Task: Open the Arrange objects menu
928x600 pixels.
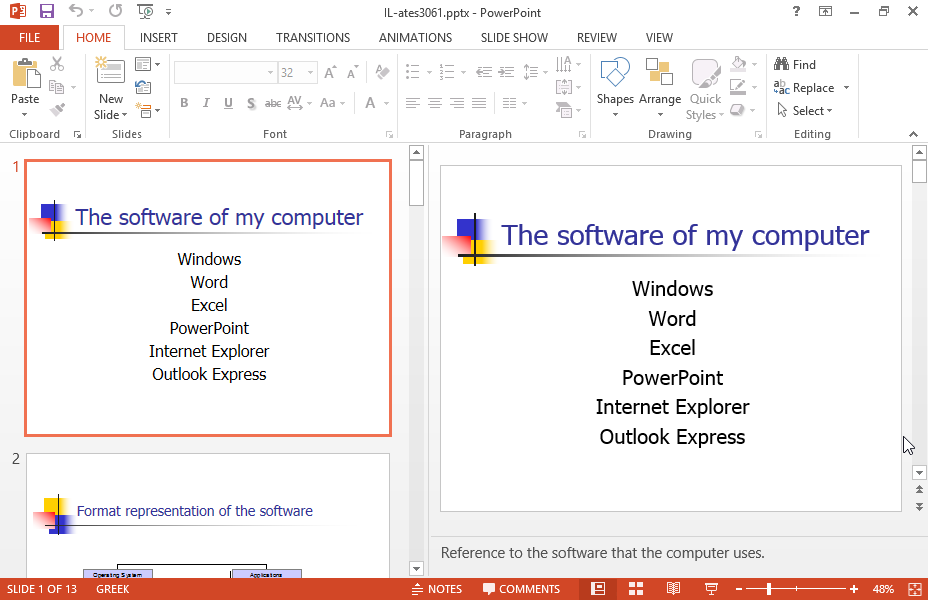Action: [660, 88]
